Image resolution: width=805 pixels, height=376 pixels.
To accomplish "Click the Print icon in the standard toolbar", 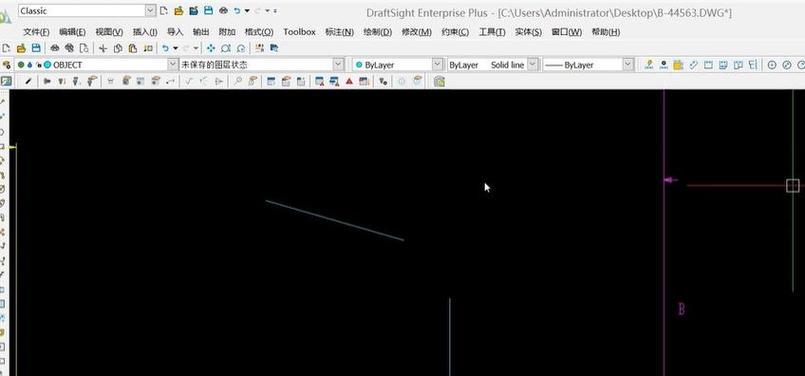I will (x=54, y=48).
